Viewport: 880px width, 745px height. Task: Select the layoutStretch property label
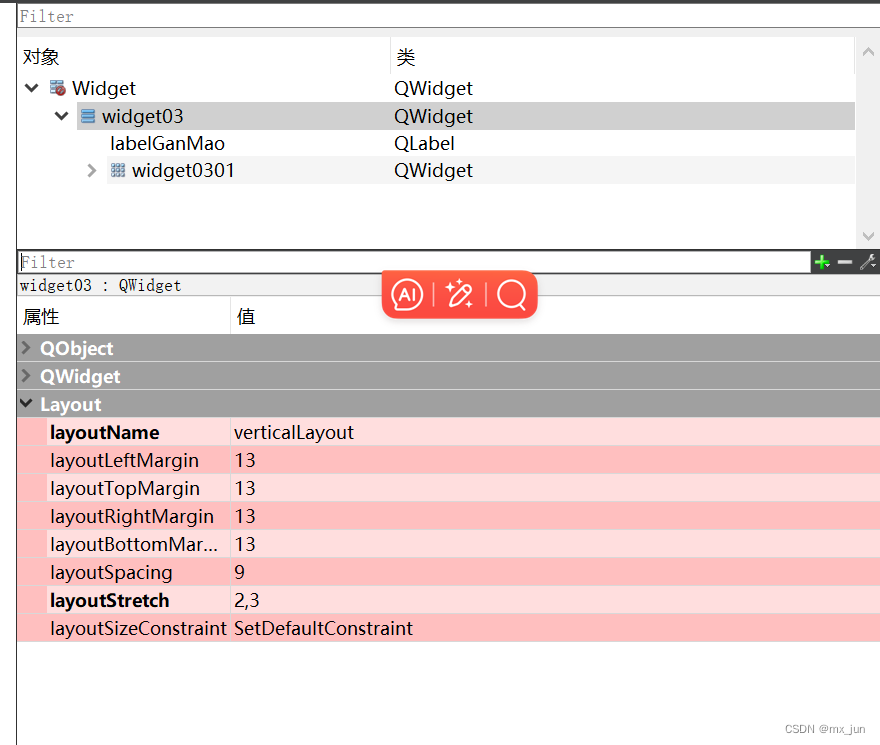[109, 600]
